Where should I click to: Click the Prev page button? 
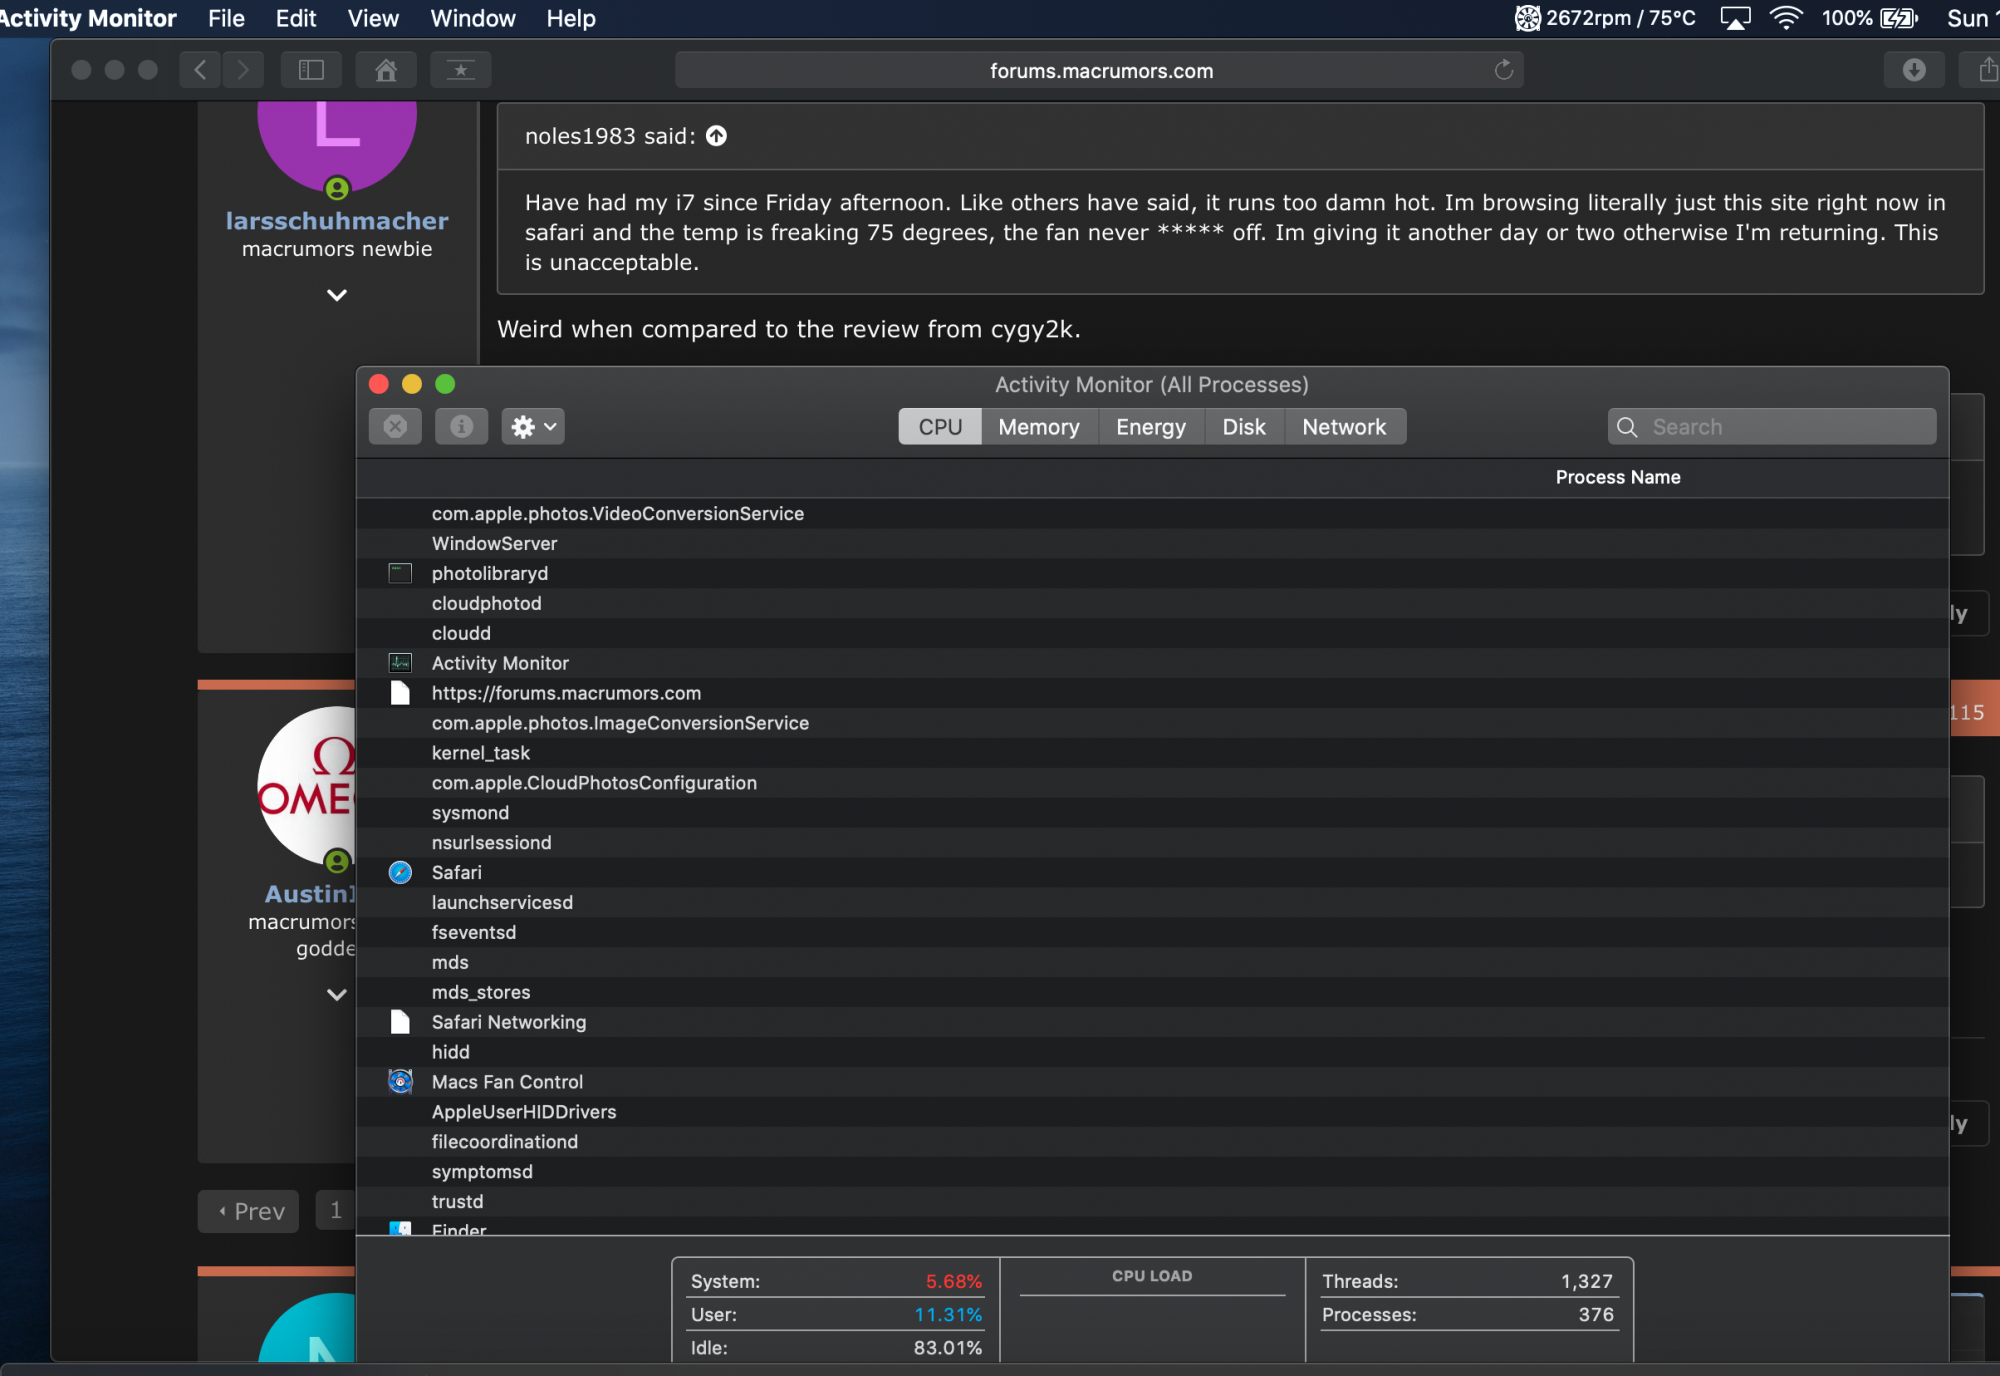tap(249, 1211)
